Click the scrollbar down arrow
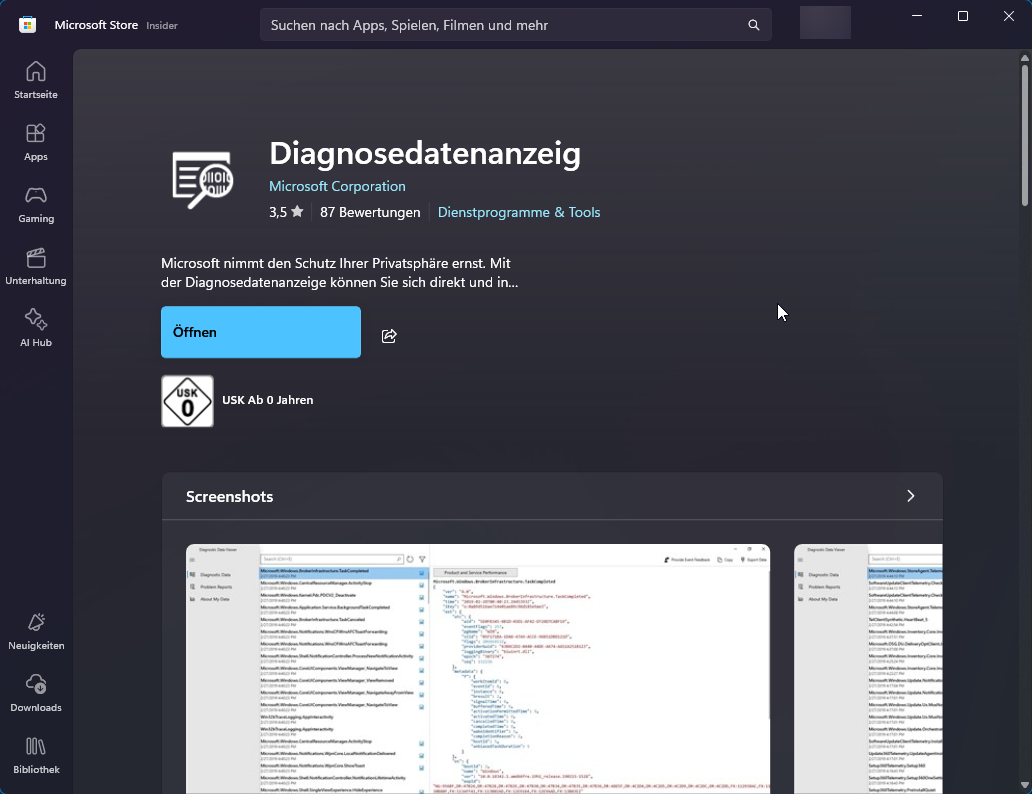This screenshot has height=794, width=1032. [x=1025, y=785]
